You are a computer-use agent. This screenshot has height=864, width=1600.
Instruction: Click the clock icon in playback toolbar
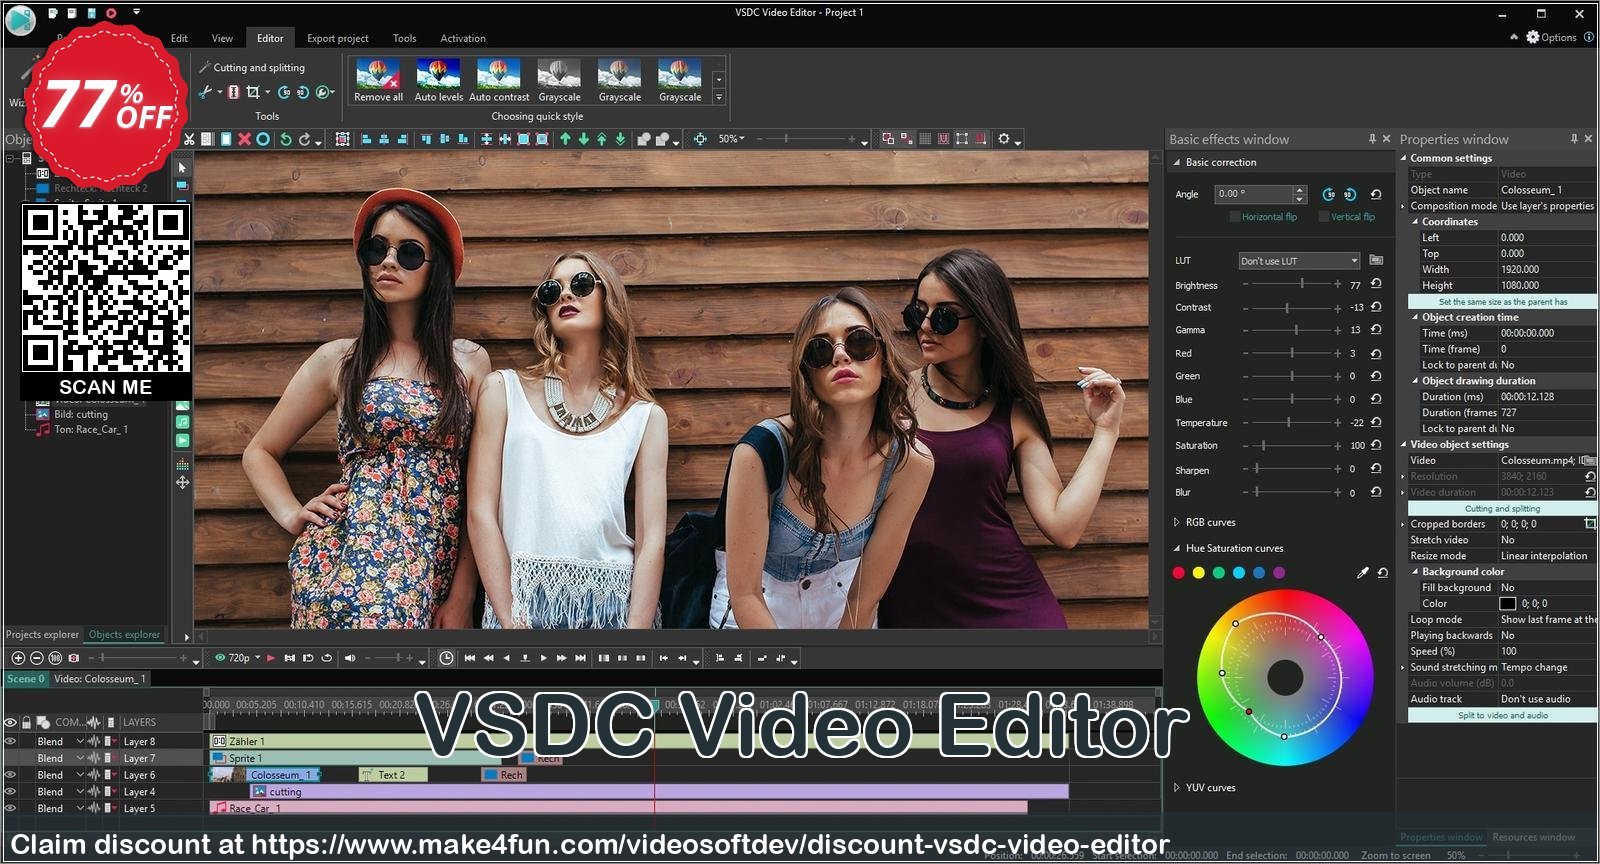pyautogui.click(x=446, y=658)
